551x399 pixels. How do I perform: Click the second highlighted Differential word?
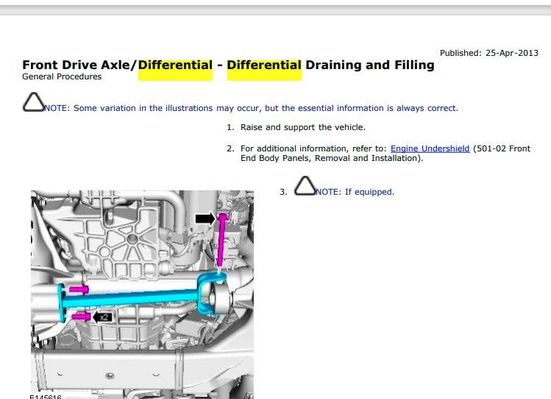click(x=264, y=65)
